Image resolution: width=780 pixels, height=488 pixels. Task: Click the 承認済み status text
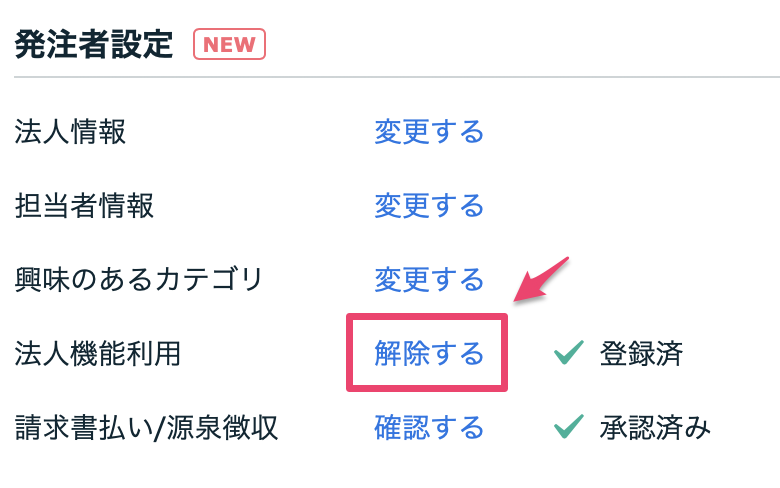coord(655,429)
